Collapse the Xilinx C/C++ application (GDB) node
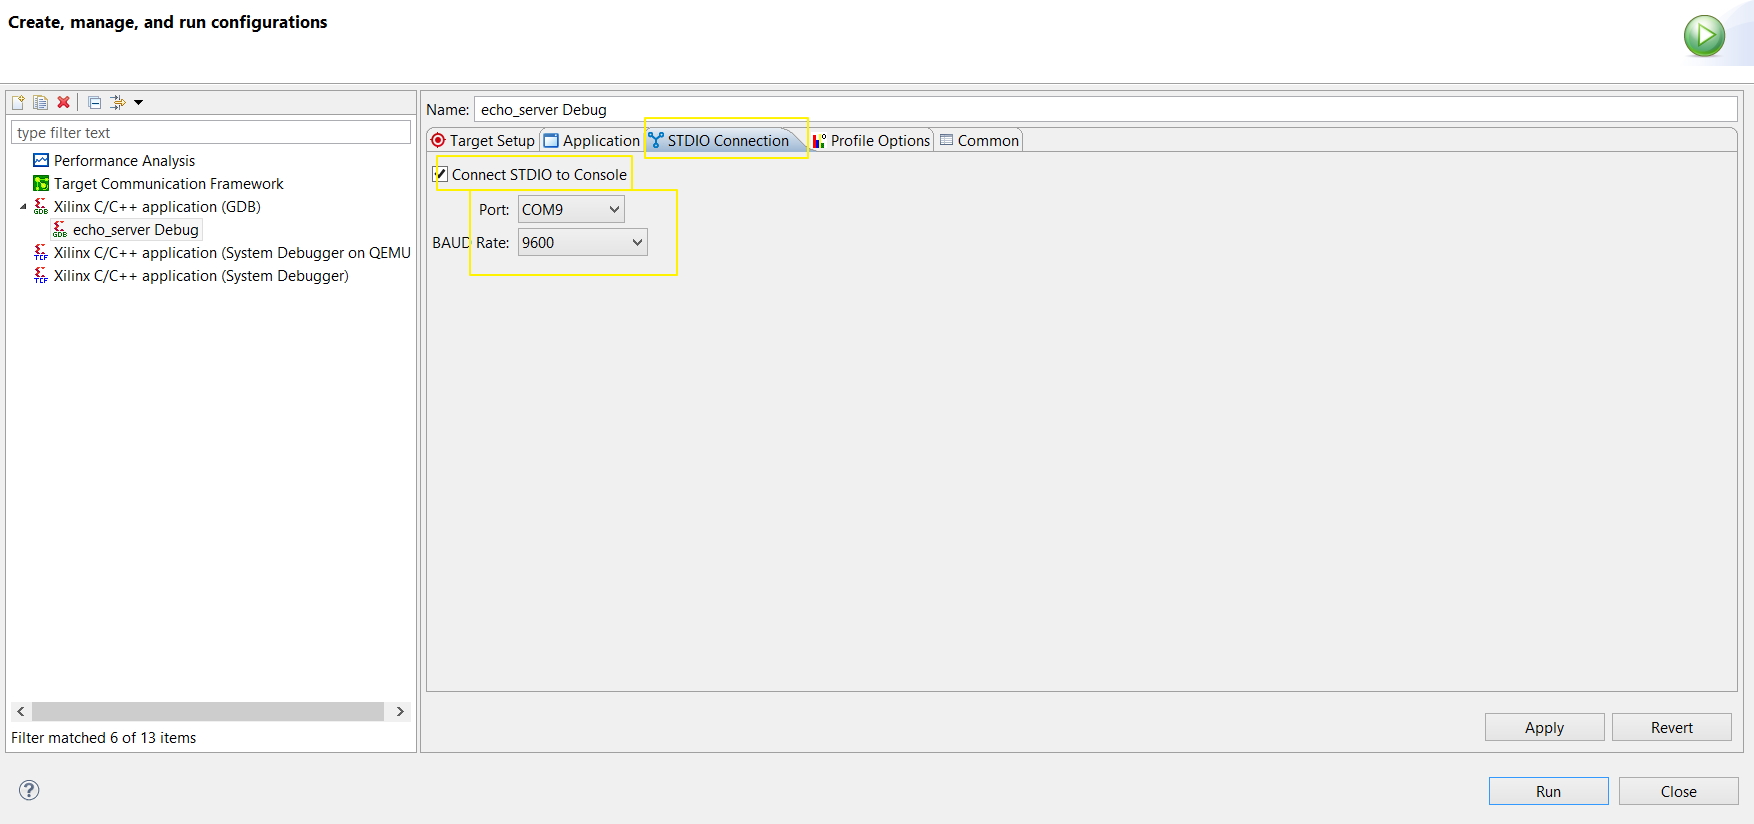 pyautogui.click(x=23, y=207)
